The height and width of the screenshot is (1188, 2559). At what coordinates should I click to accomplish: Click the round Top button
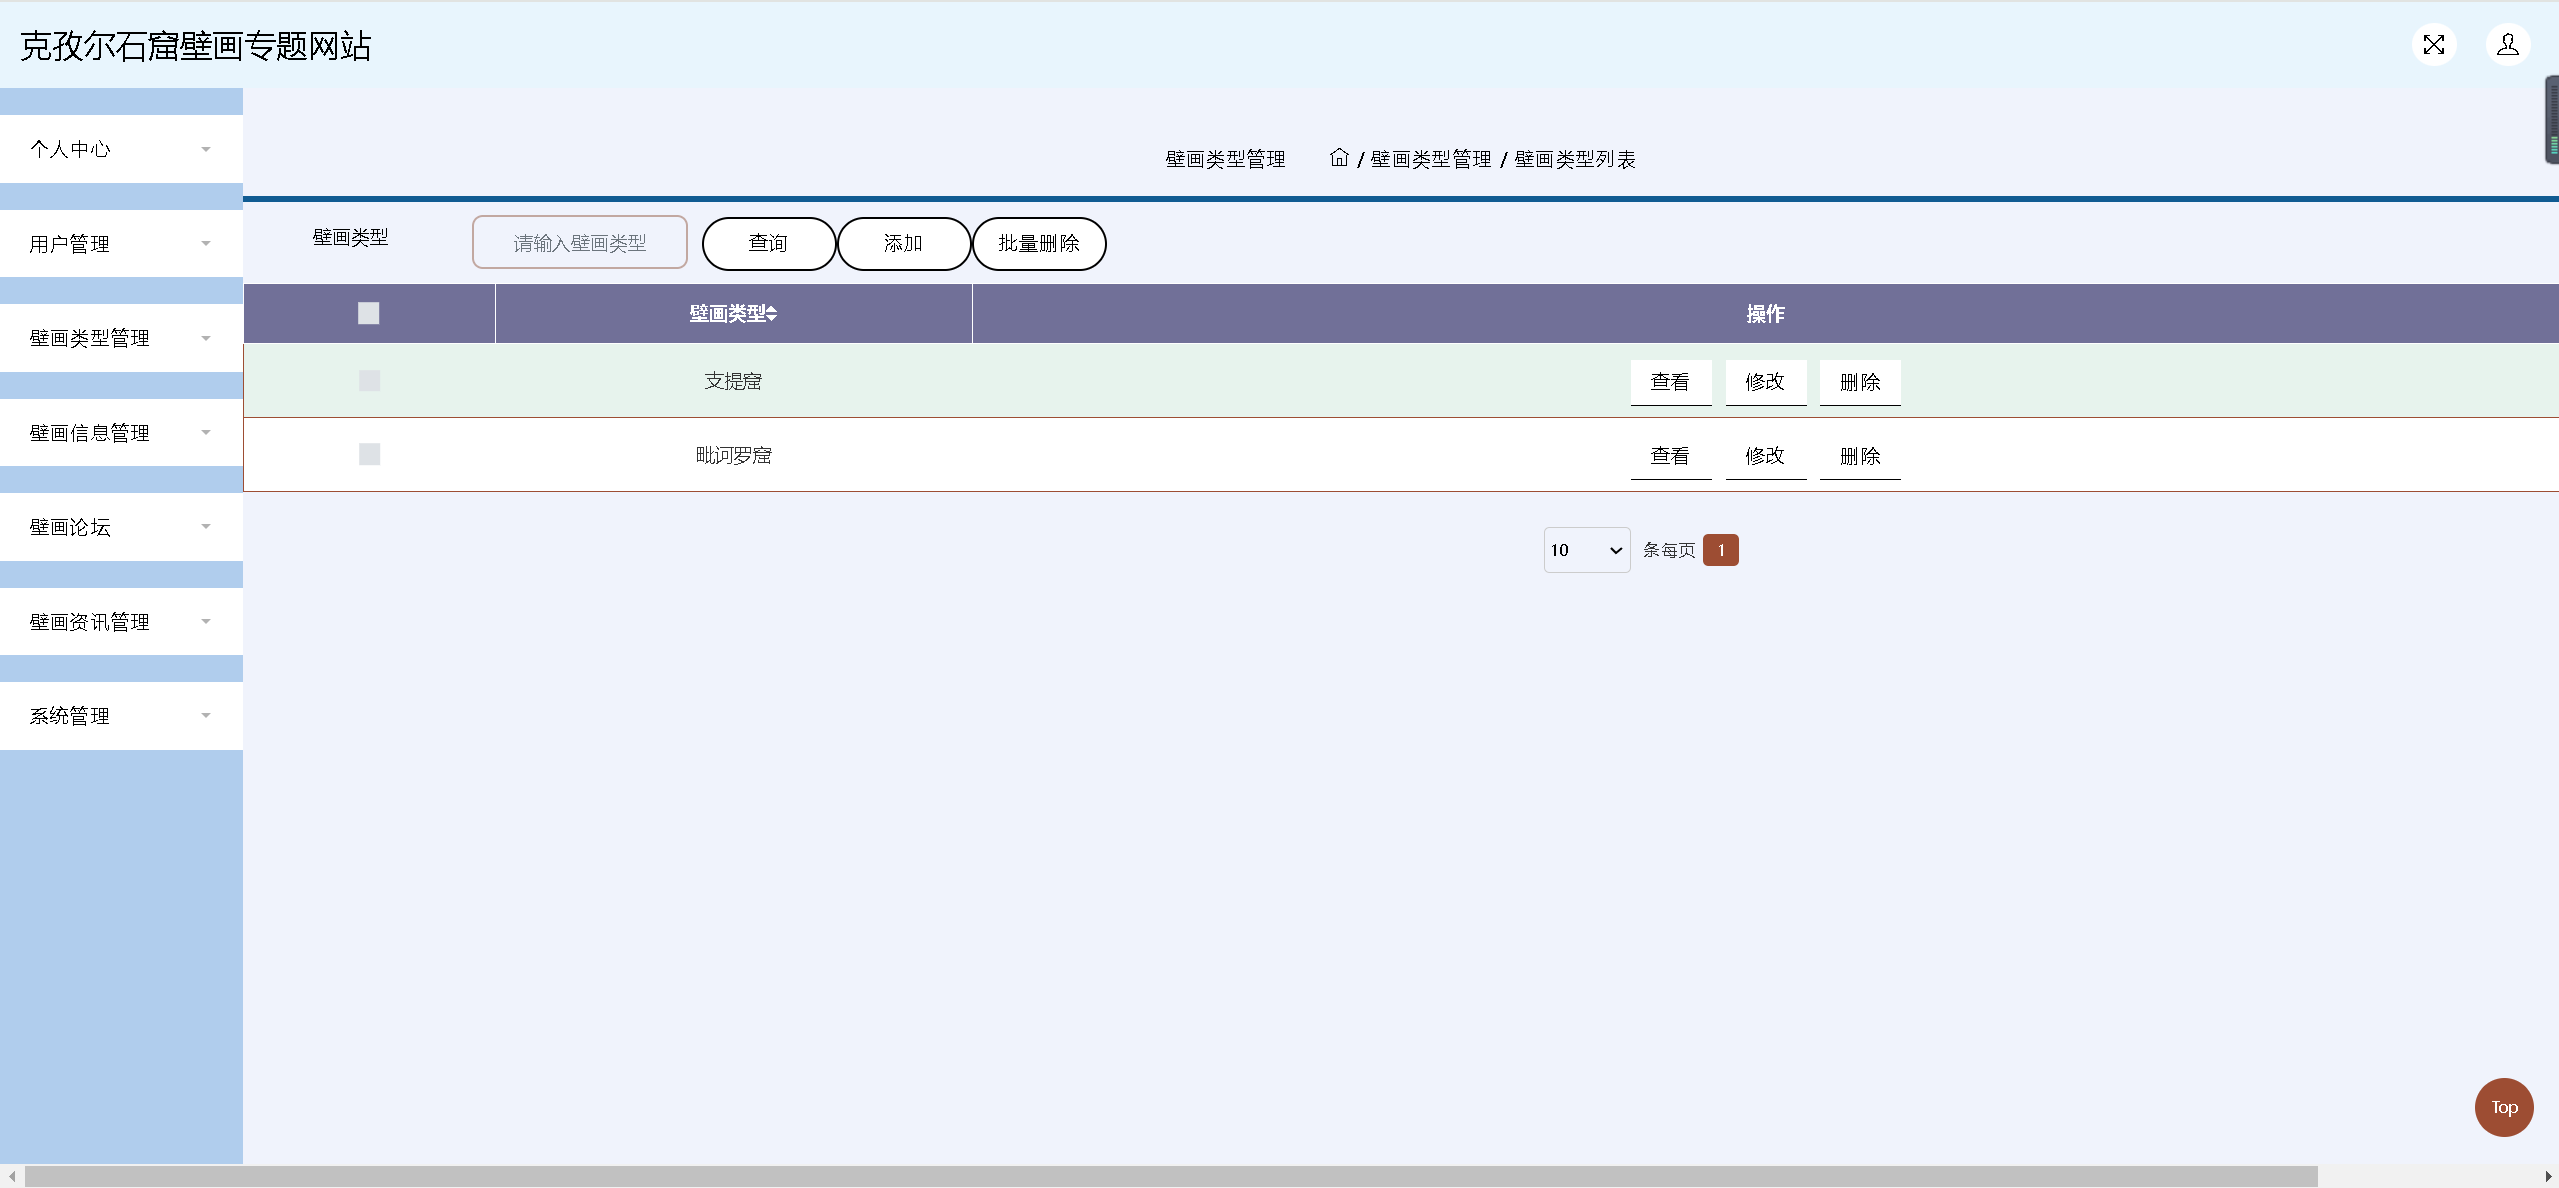pos(2503,1107)
